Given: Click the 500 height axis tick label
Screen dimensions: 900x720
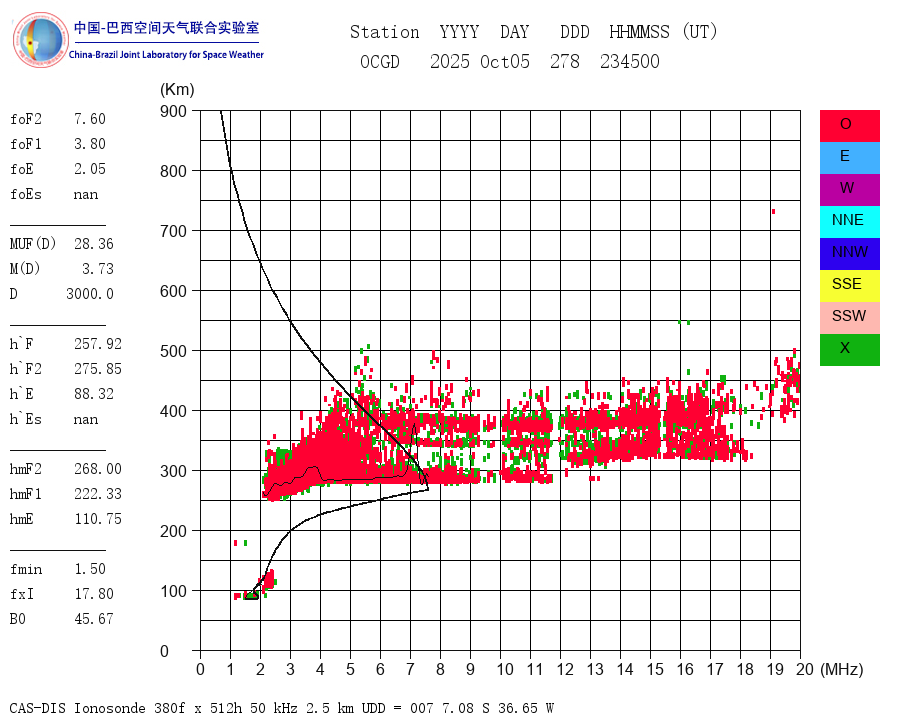Looking at the screenshot, I should pos(173,351).
